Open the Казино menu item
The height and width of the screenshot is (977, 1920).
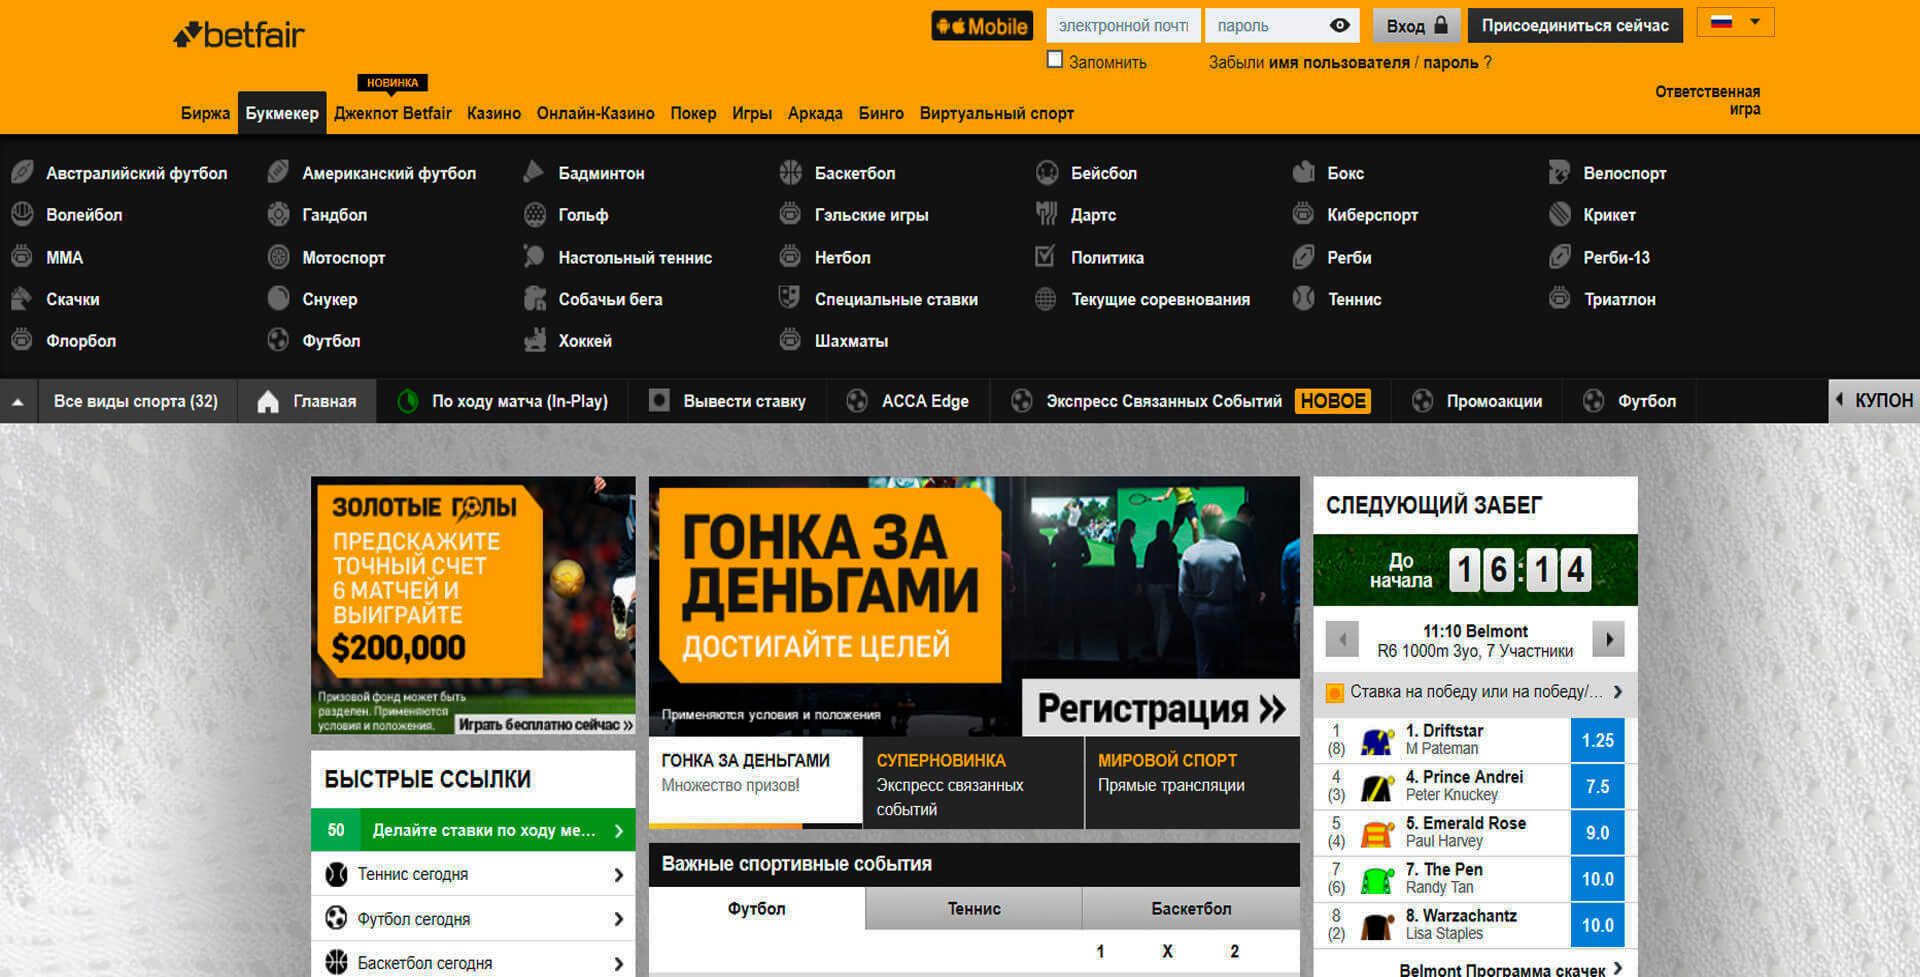494,113
